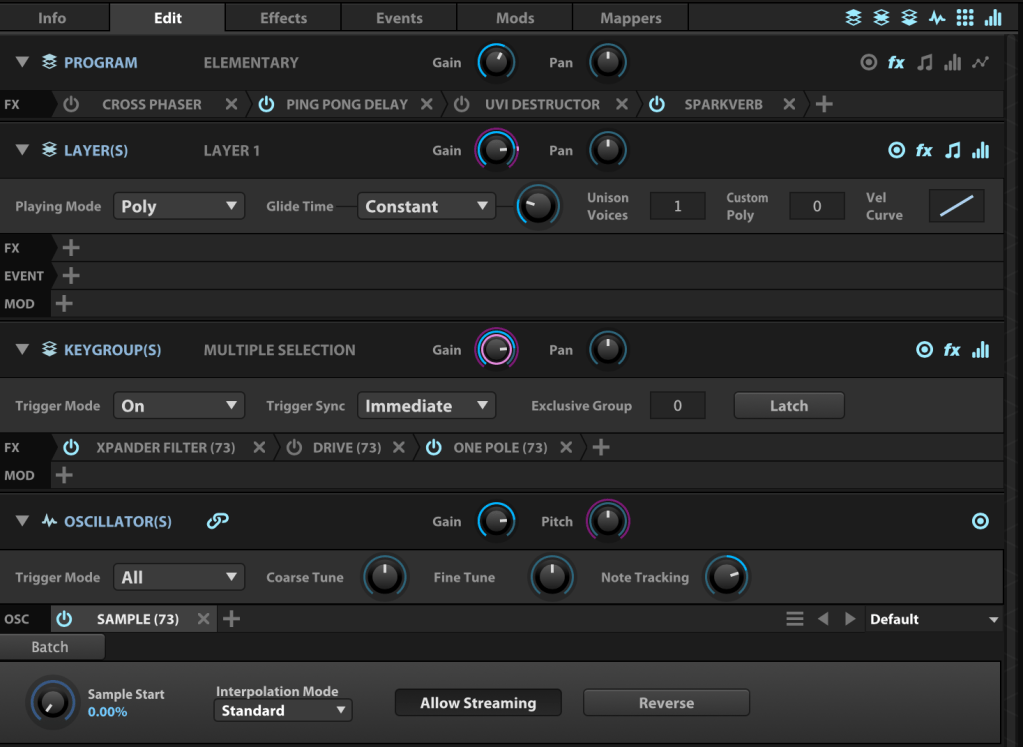
Task: Open the Playing Mode Poly dropdown
Action: click(179, 207)
